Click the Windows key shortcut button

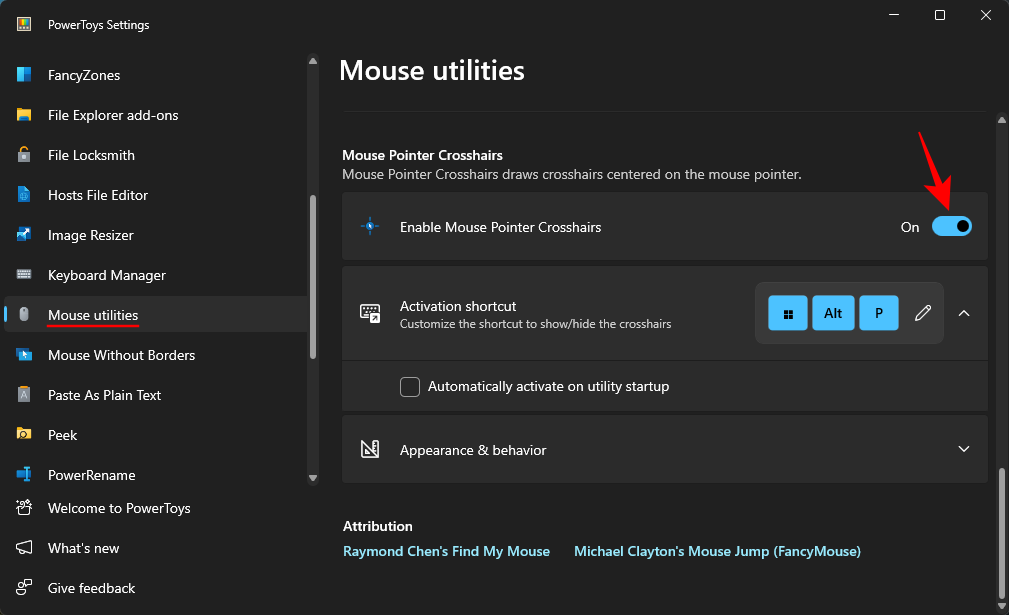coord(788,313)
